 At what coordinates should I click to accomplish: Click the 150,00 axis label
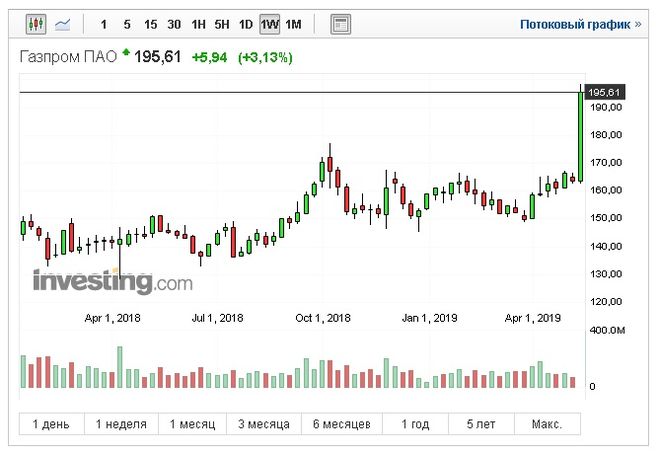click(x=606, y=218)
